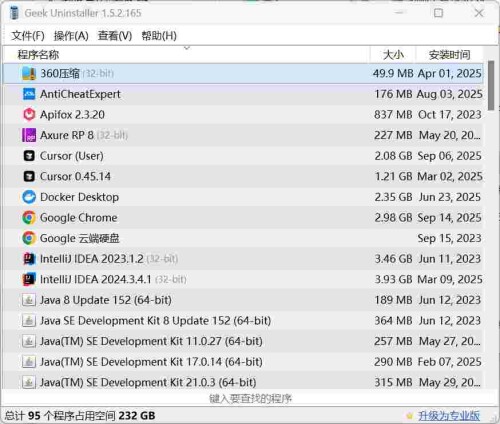
Task: Open the 帮助(H) menu
Action: (159, 36)
